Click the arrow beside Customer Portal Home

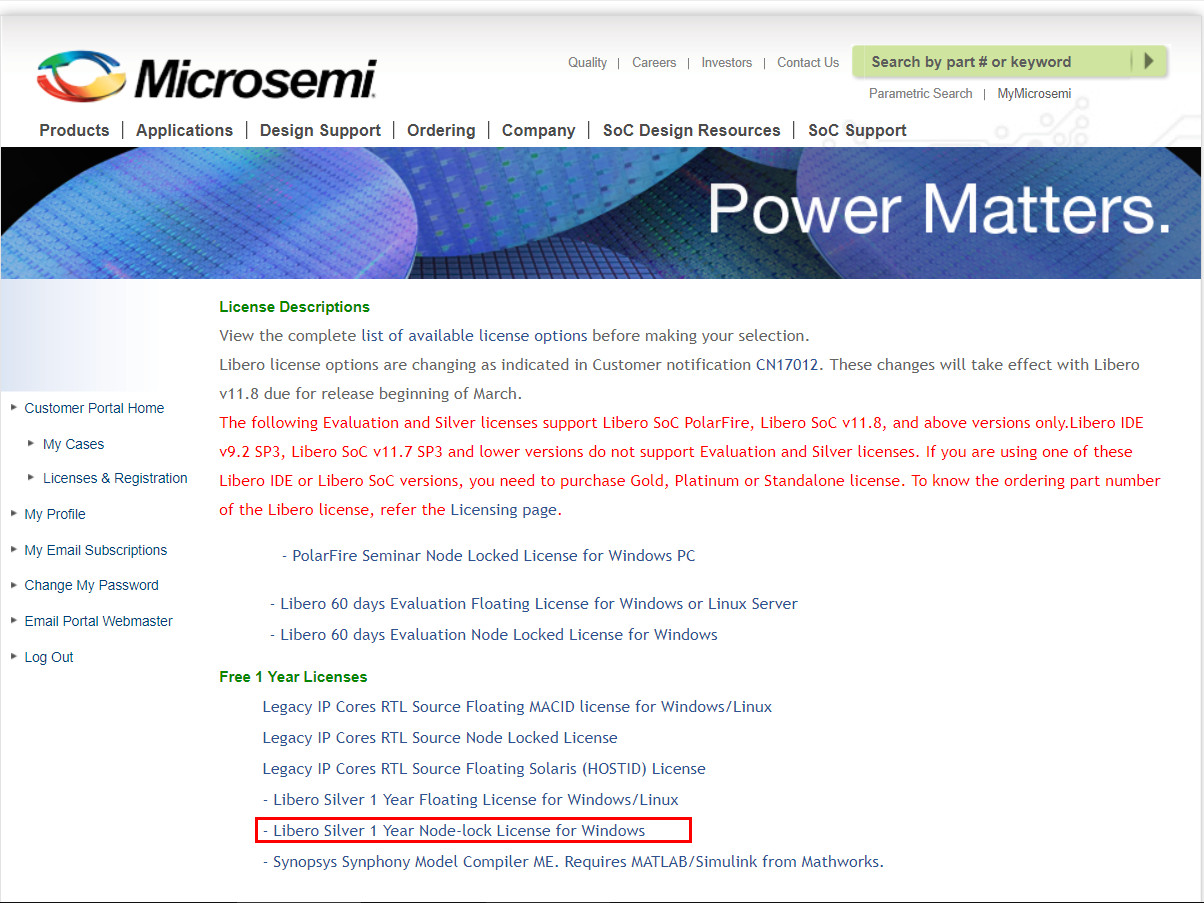tap(14, 407)
